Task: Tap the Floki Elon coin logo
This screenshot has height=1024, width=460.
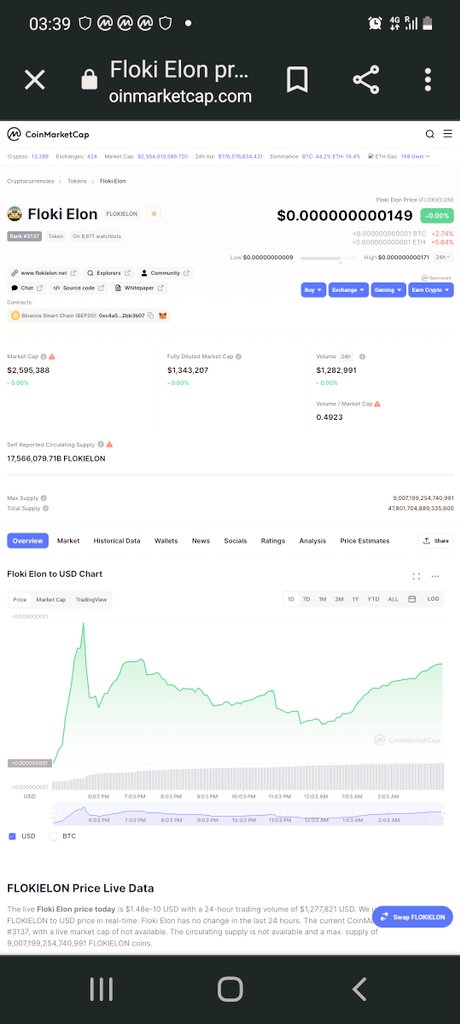Action: tap(14, 214)
